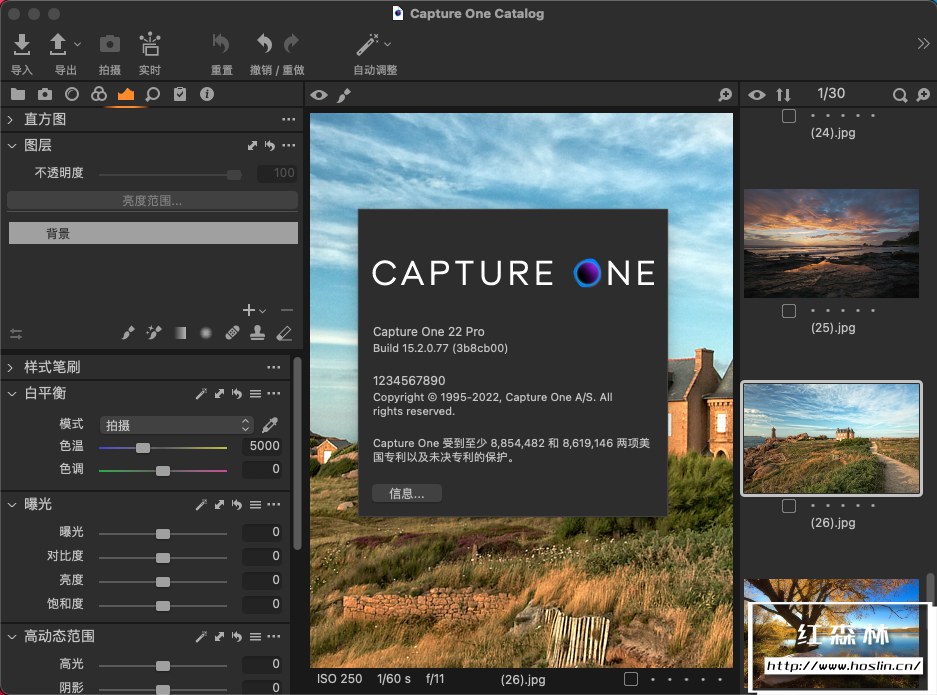Click the Luma Range button

tap(152, 201)
